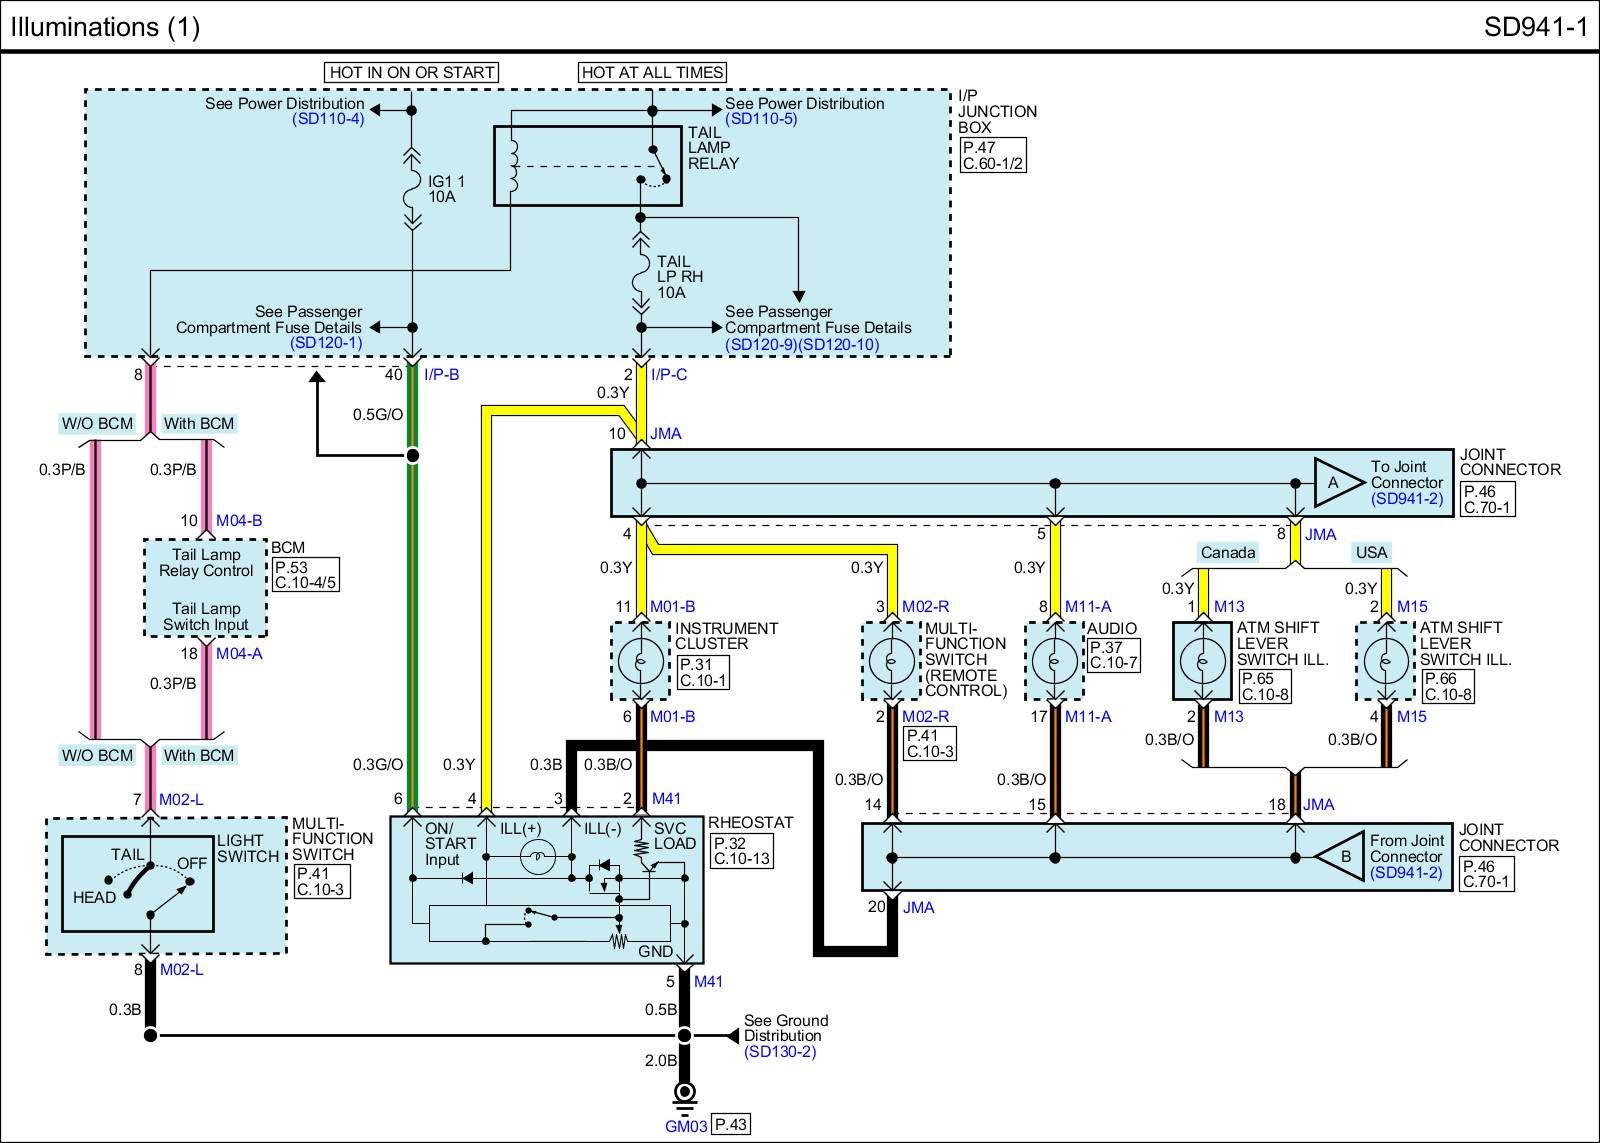
Task: Select the GM03 ground symbol
Action: (684, 1095)
